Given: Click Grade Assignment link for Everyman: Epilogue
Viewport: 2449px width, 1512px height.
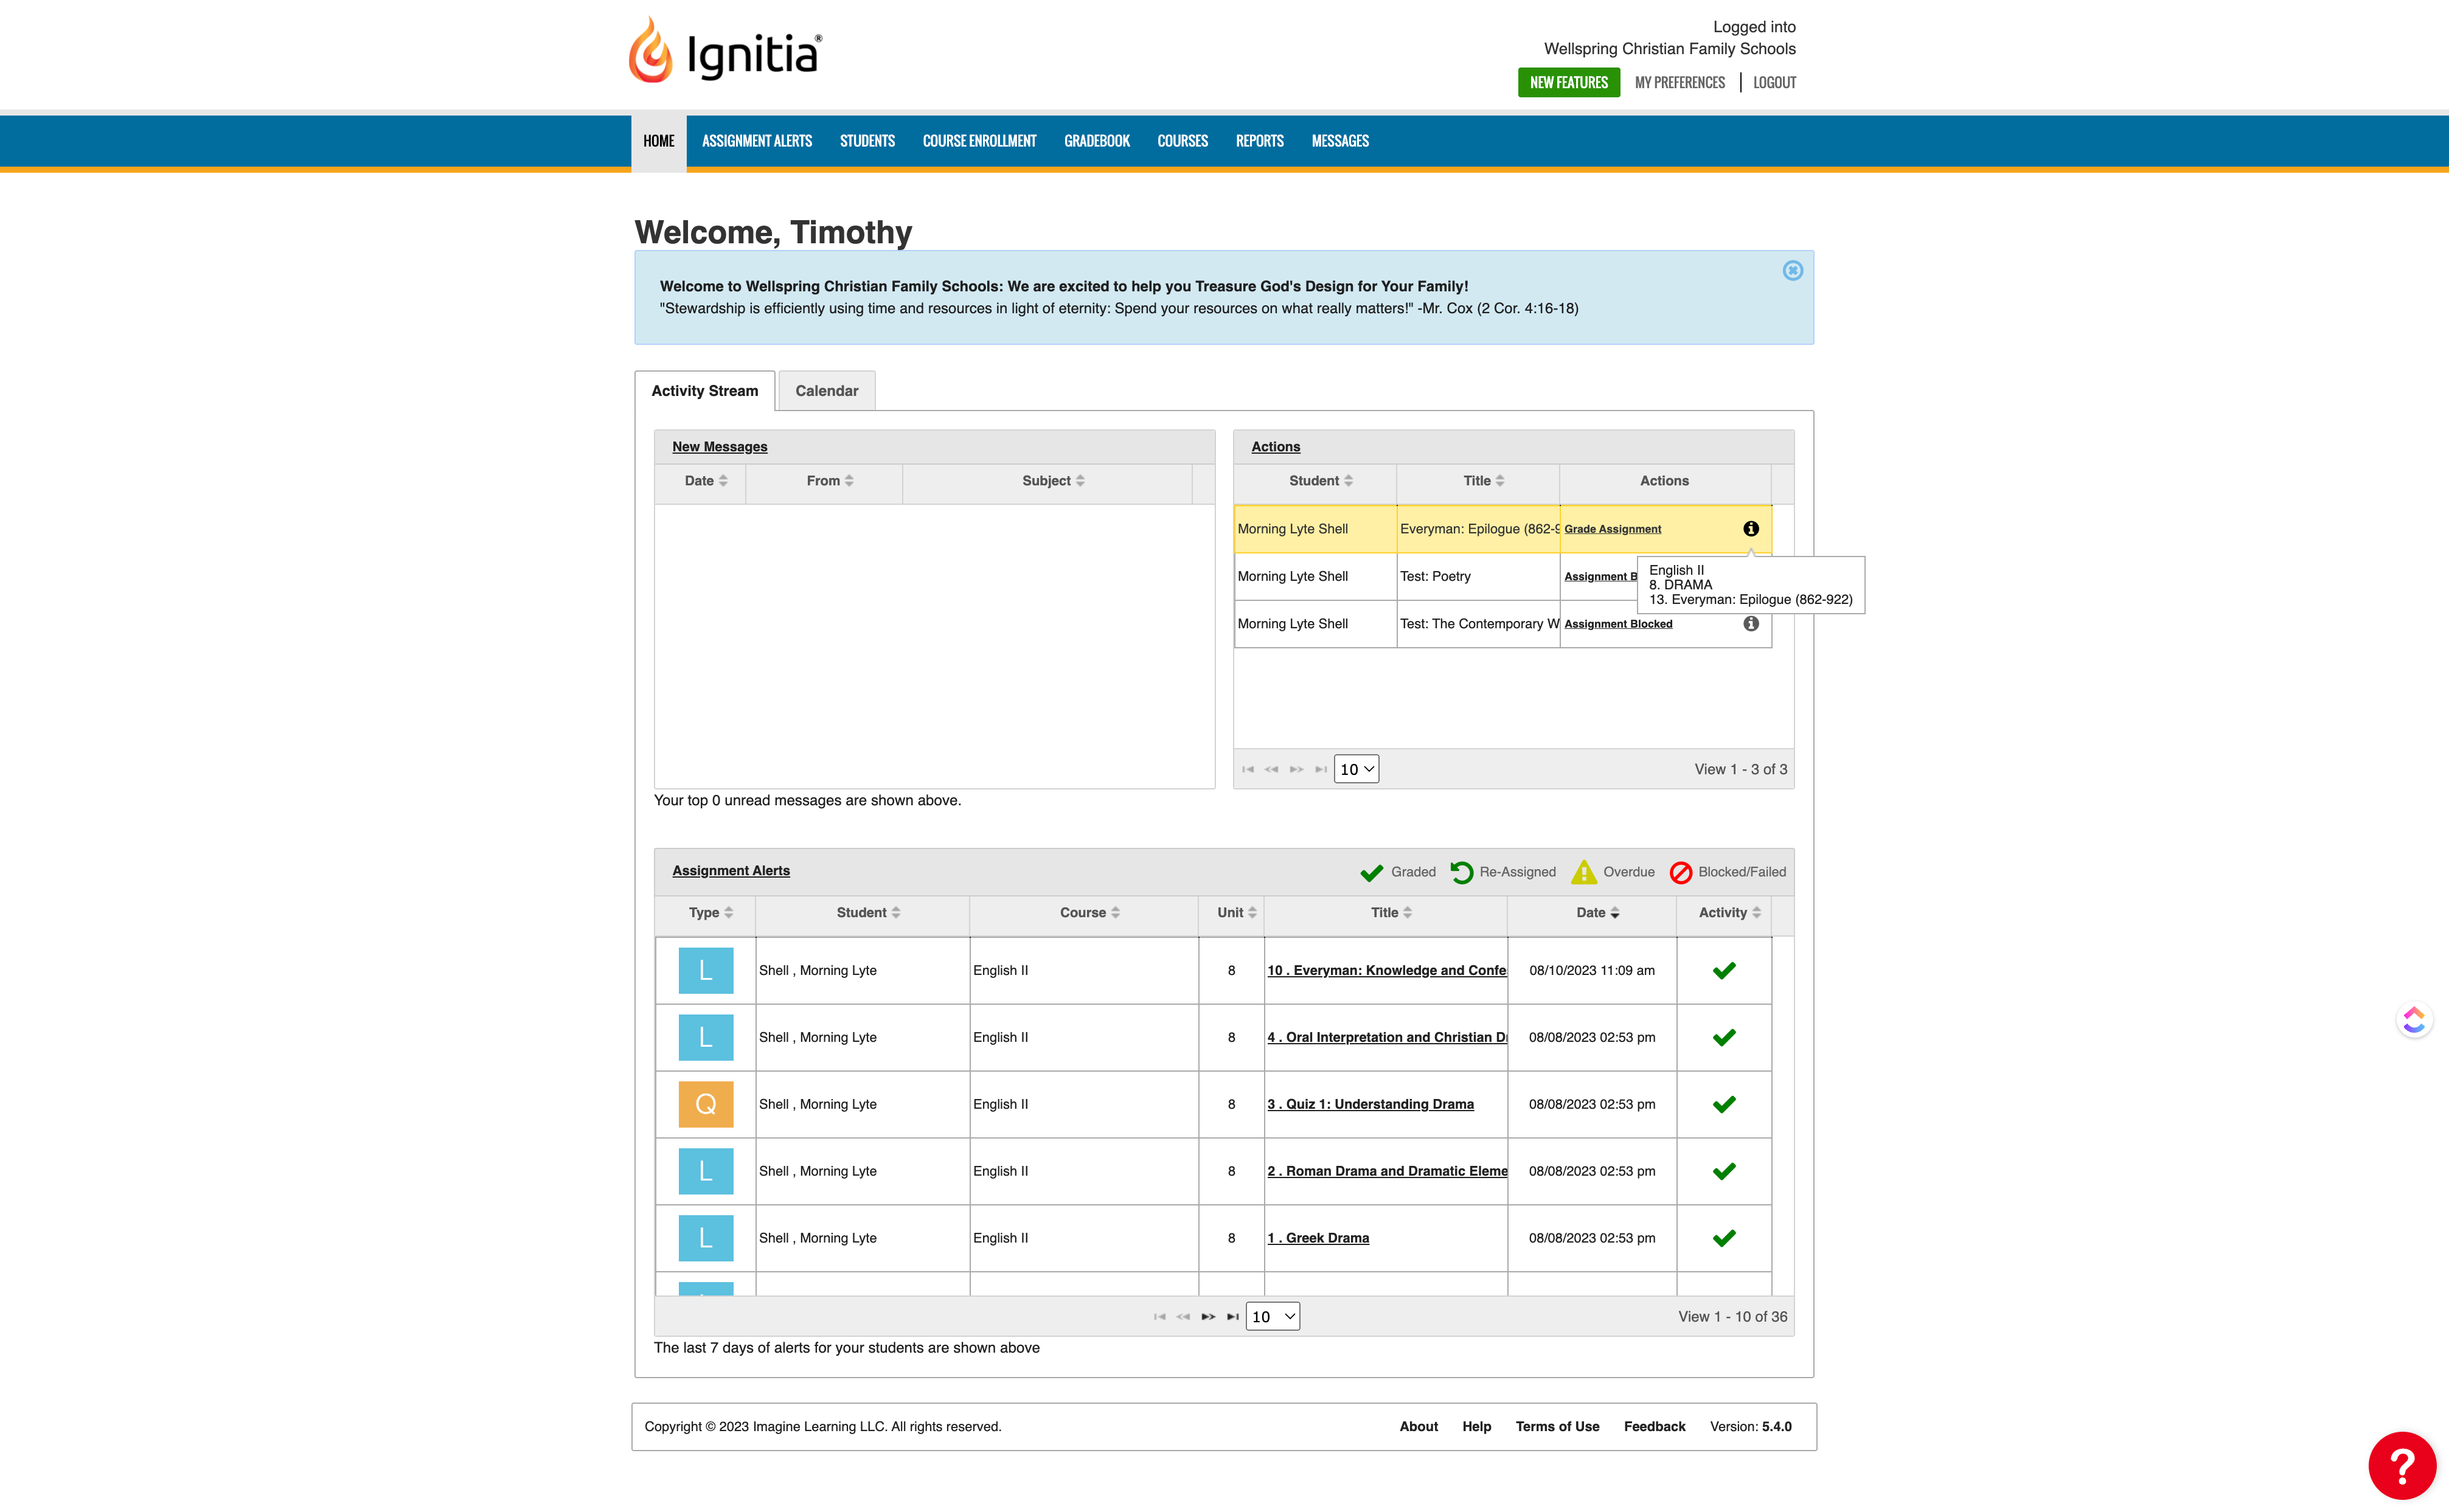Looking at the screenshot, I should [1612, 529].
